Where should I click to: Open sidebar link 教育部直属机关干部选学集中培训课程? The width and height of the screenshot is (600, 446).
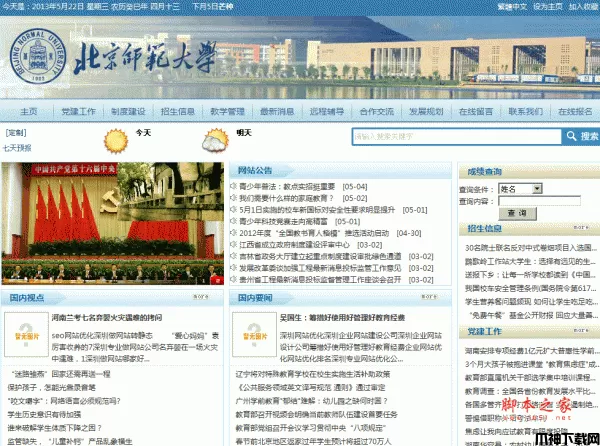pos(531,378)
